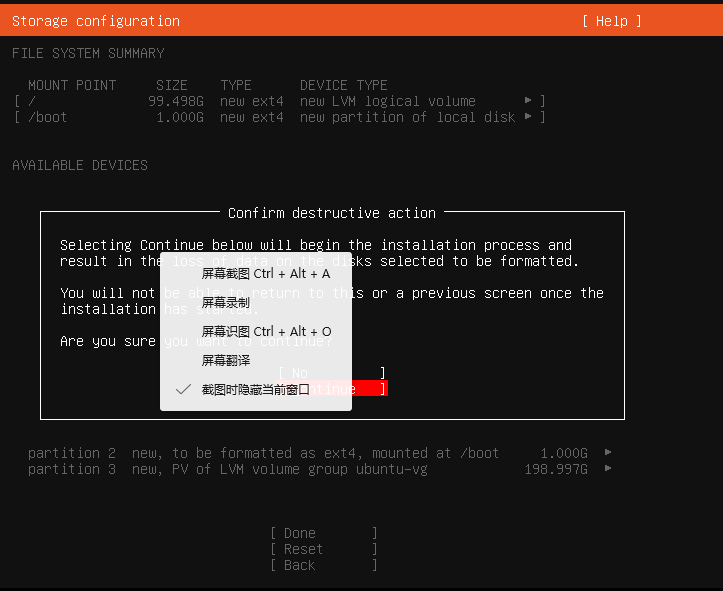Select the AVAILABLE DEVICES heading
723x591 pixels.
[x=80, y=165]
